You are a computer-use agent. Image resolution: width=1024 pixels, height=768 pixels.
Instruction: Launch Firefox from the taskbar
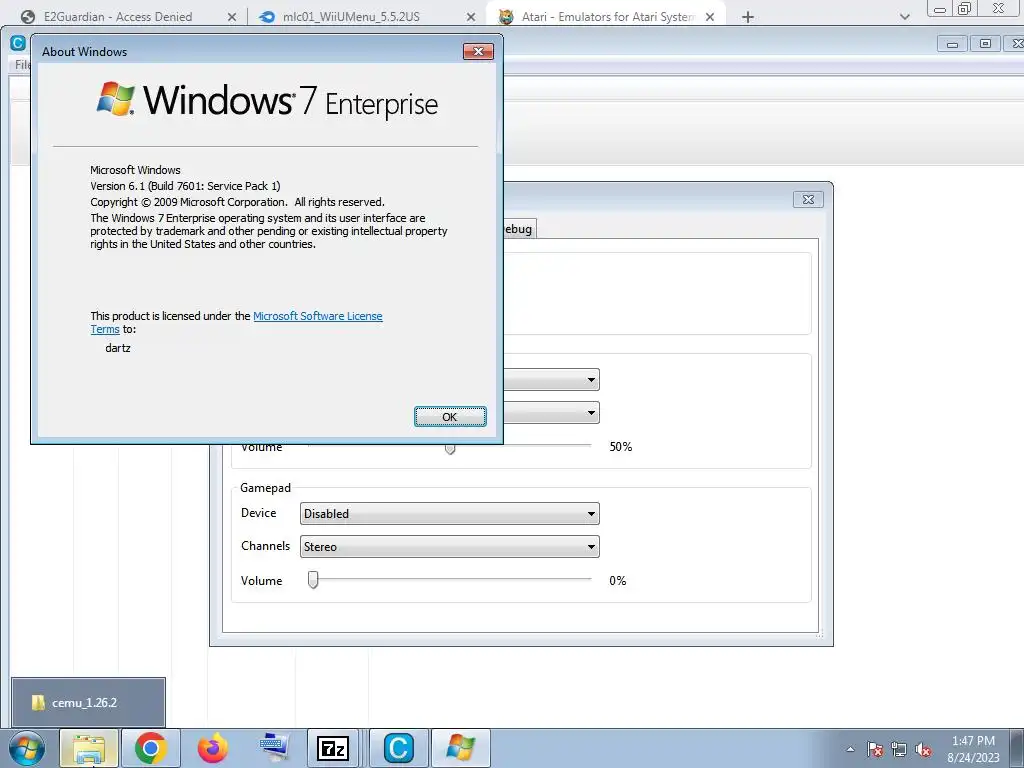pyautogui.click(x=213, y=748)
